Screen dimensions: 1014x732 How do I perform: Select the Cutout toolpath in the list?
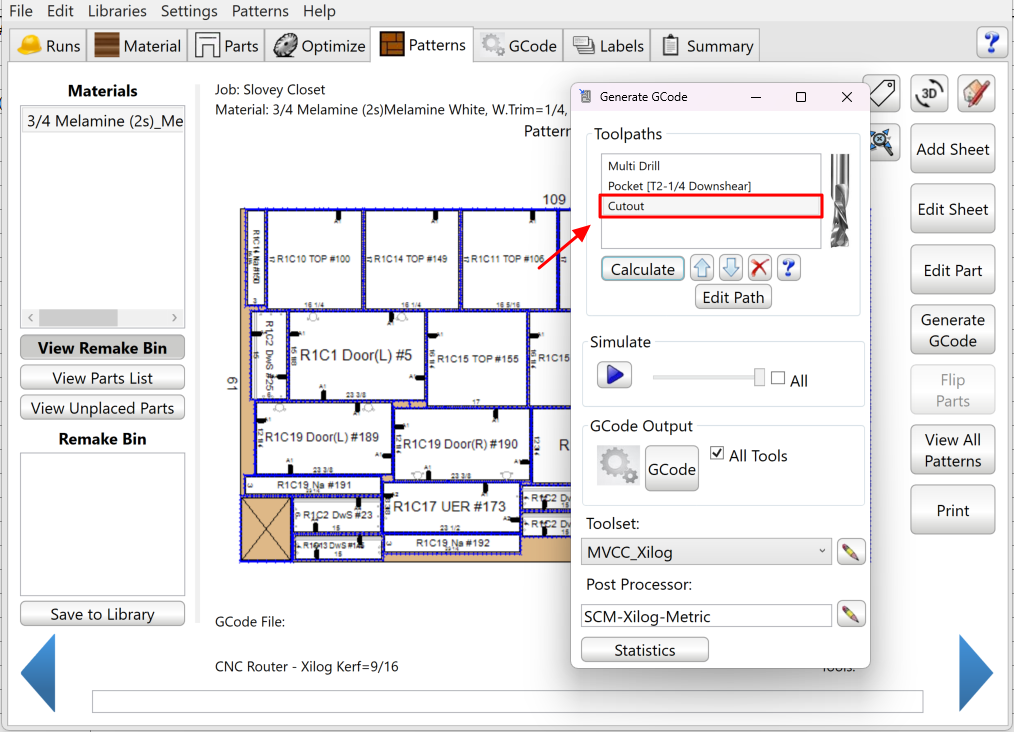point(710,206)
